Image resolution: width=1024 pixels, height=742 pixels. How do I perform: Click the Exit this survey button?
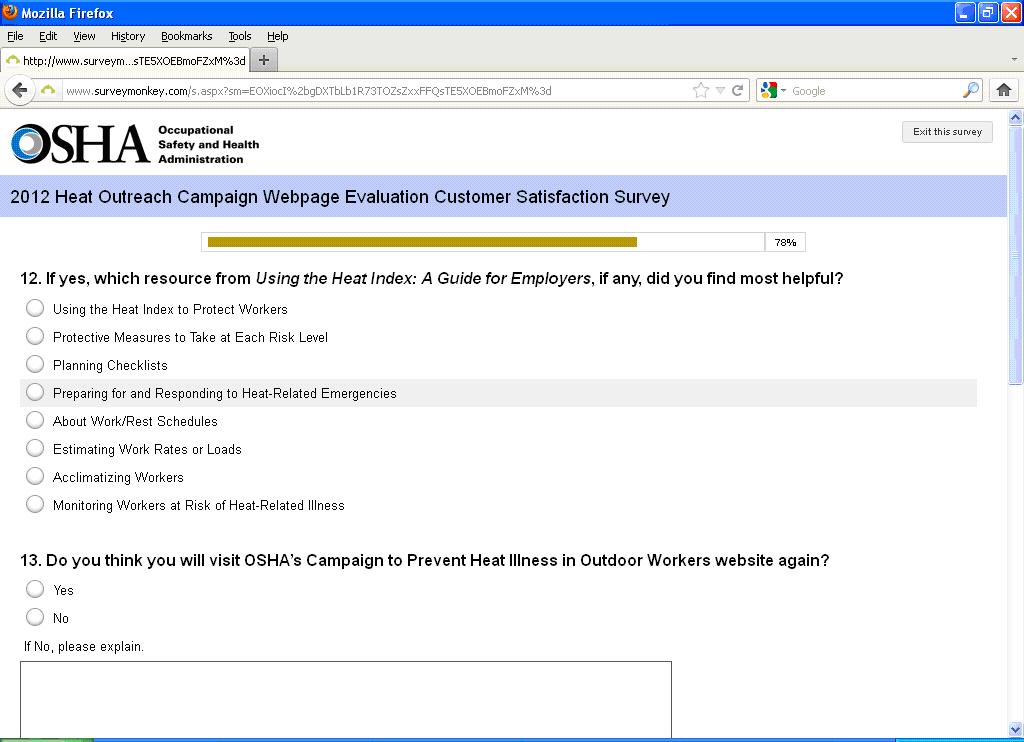947,132
